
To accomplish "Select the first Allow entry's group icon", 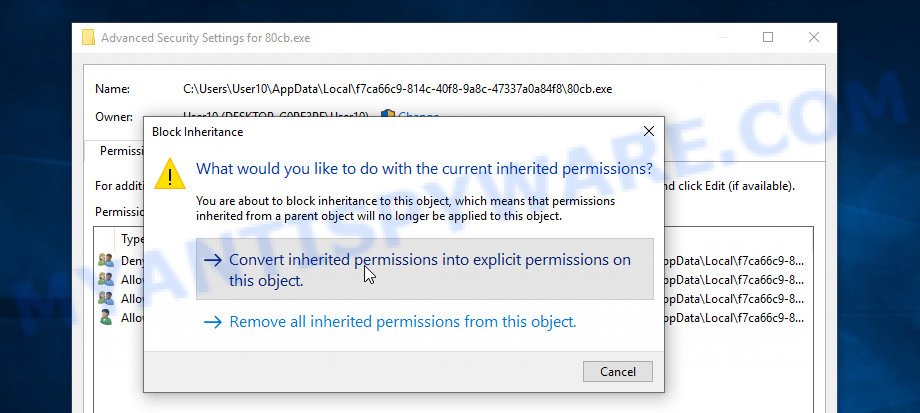I will 106,279.
